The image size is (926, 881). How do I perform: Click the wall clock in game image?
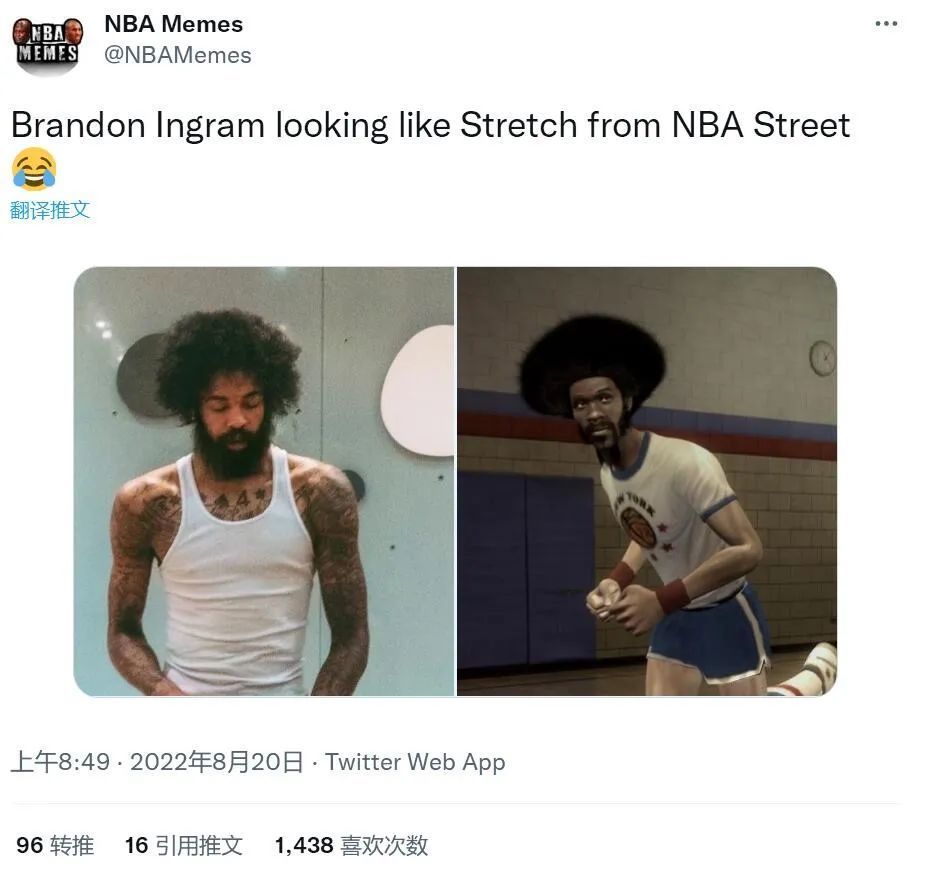823,358
